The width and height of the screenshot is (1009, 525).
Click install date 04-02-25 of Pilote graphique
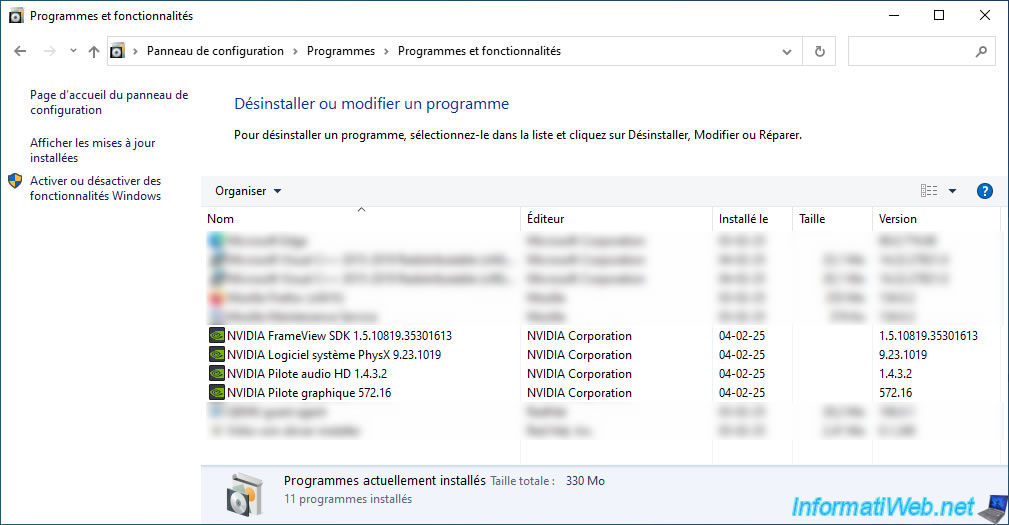[742, 392]
